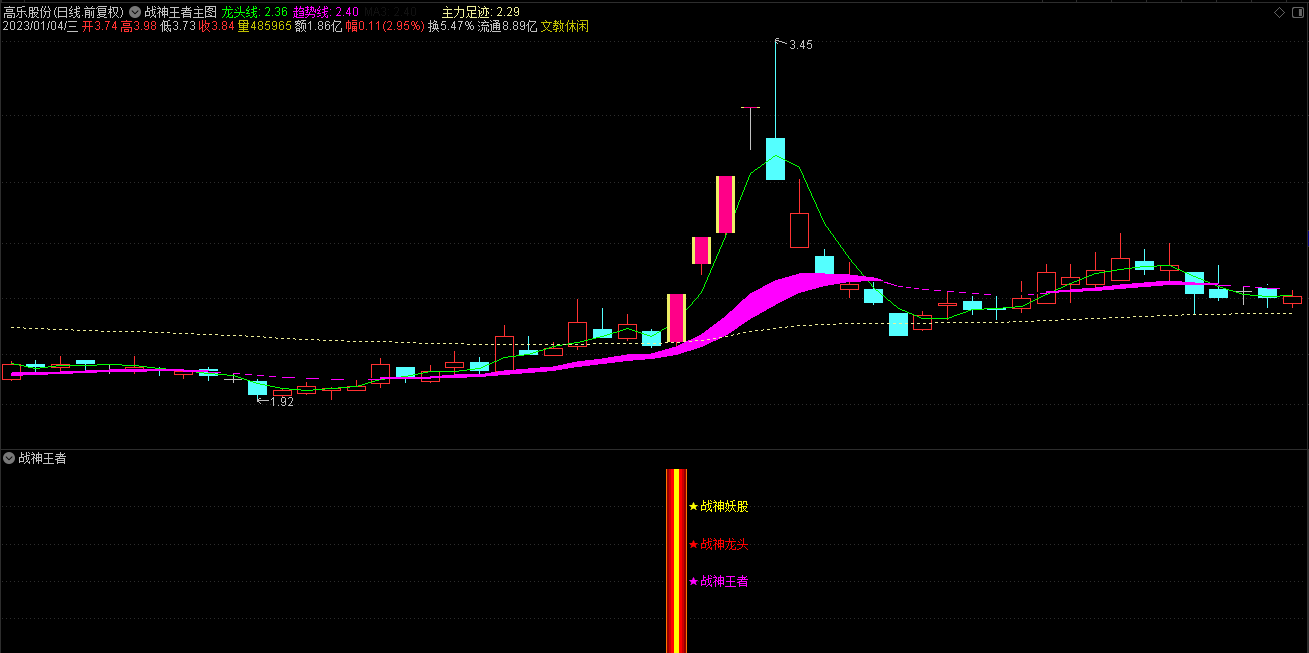Viewport: 1309px width, 653px height.
Task: Click the 趋势线 indicator label
Action: tap(310, 12)
